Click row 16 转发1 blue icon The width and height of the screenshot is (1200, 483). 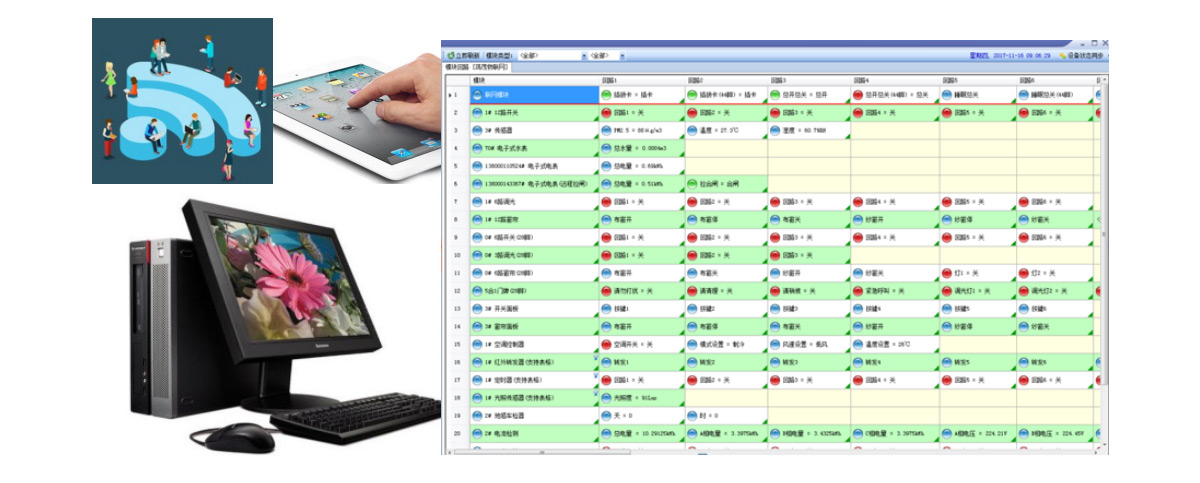[x=606, y=362]
